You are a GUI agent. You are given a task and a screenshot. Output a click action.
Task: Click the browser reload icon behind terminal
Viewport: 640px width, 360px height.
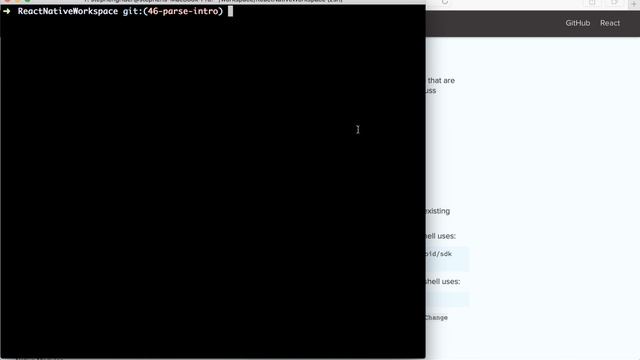point(445,2)
